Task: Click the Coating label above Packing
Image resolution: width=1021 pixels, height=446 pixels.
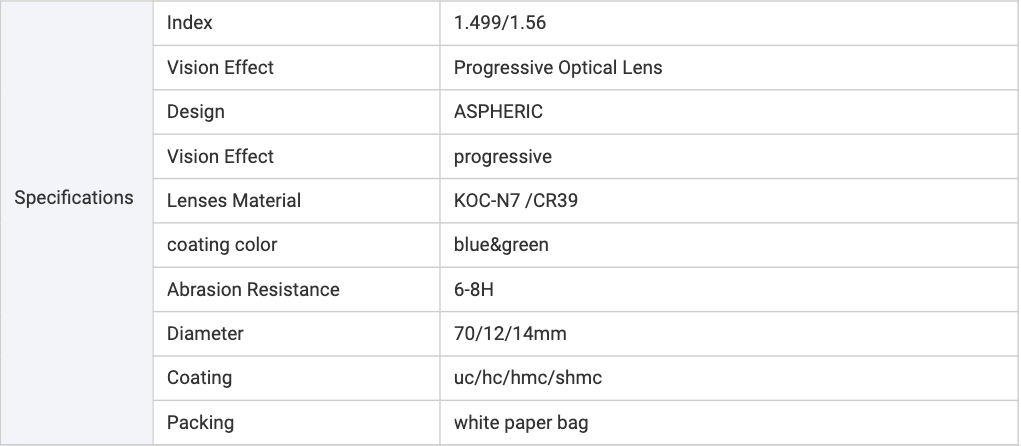Action: click(199, 378)
